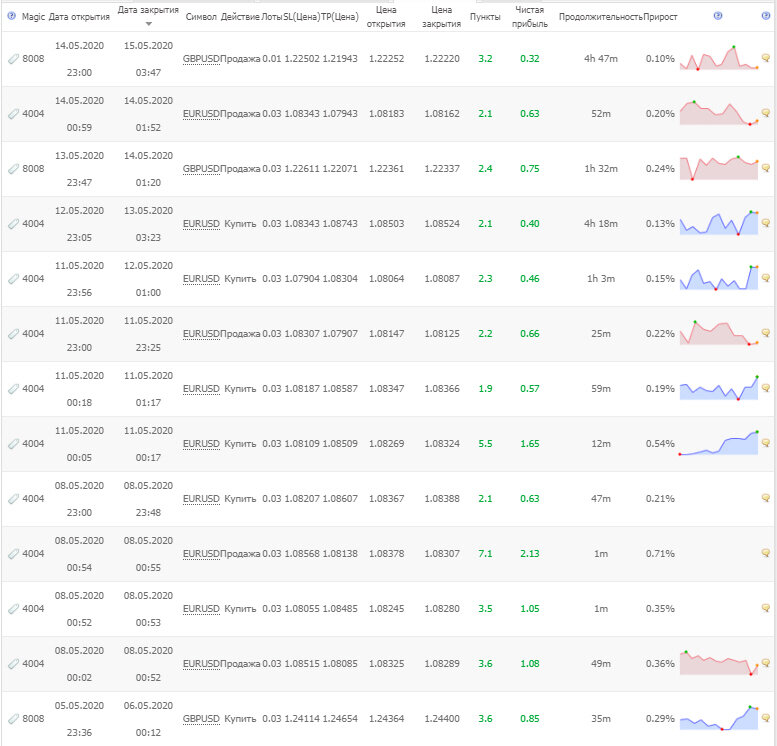The height and width of the screenshot is (746, 777).
Task: Open comments for the 0.15% growth trade
Action: tap(766, 278)
